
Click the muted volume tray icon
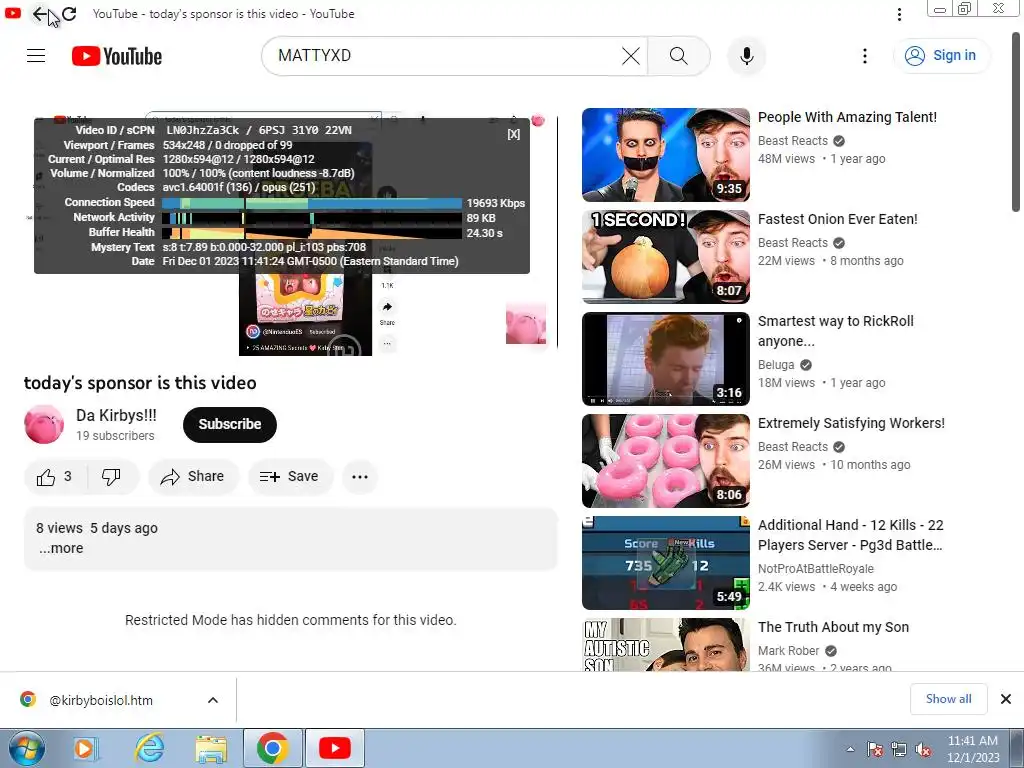pos(923,749)
